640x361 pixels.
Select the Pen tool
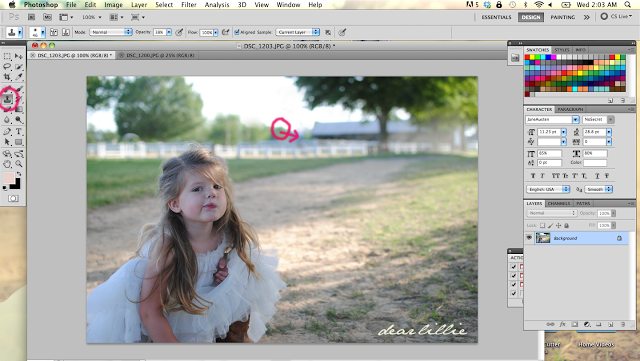[7, 131]
